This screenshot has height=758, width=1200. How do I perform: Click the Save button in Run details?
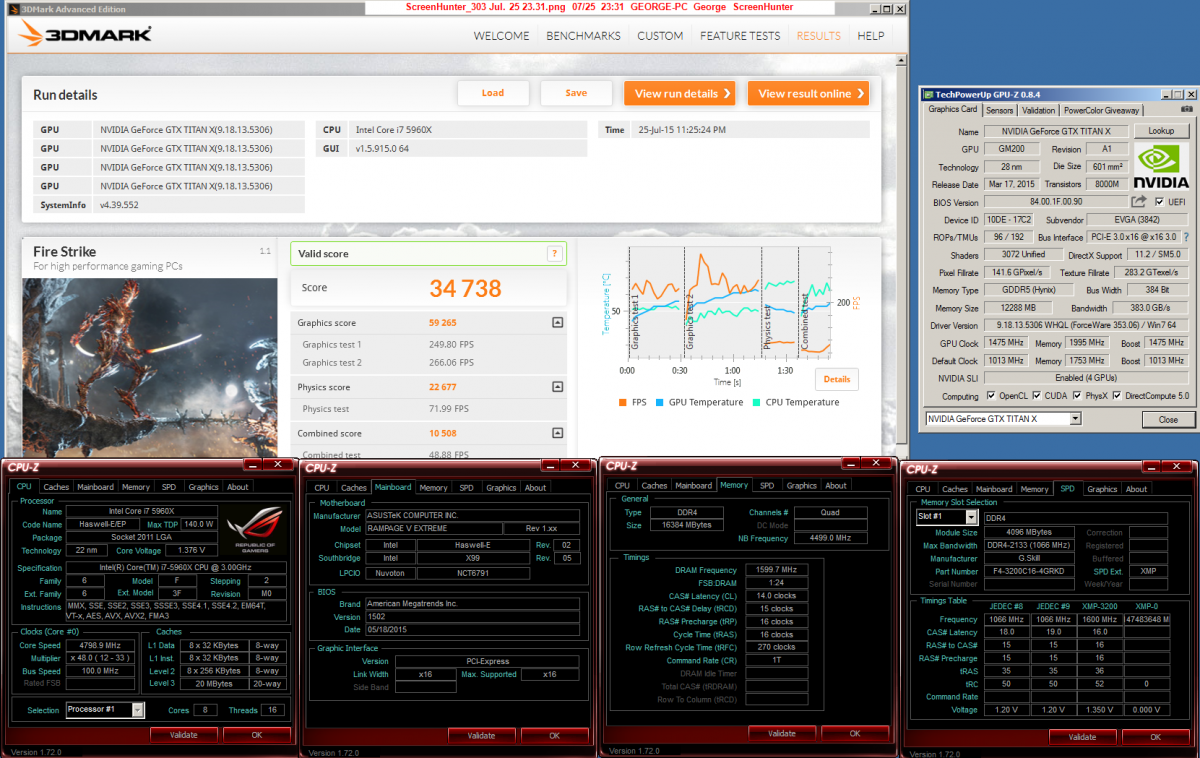tap(576, 93)
